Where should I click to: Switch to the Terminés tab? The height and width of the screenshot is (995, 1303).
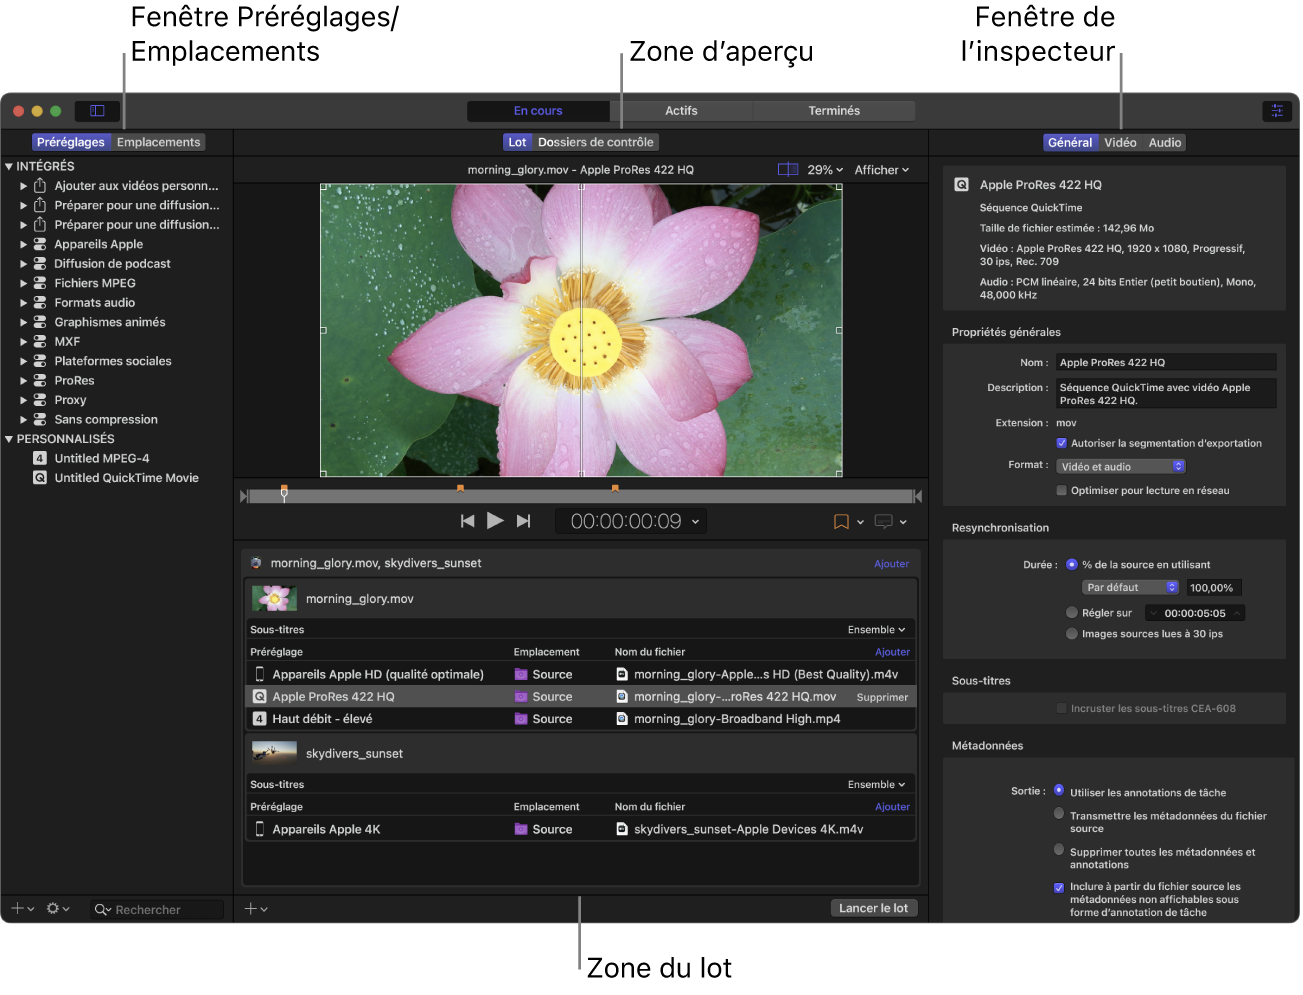pos(834,111)
